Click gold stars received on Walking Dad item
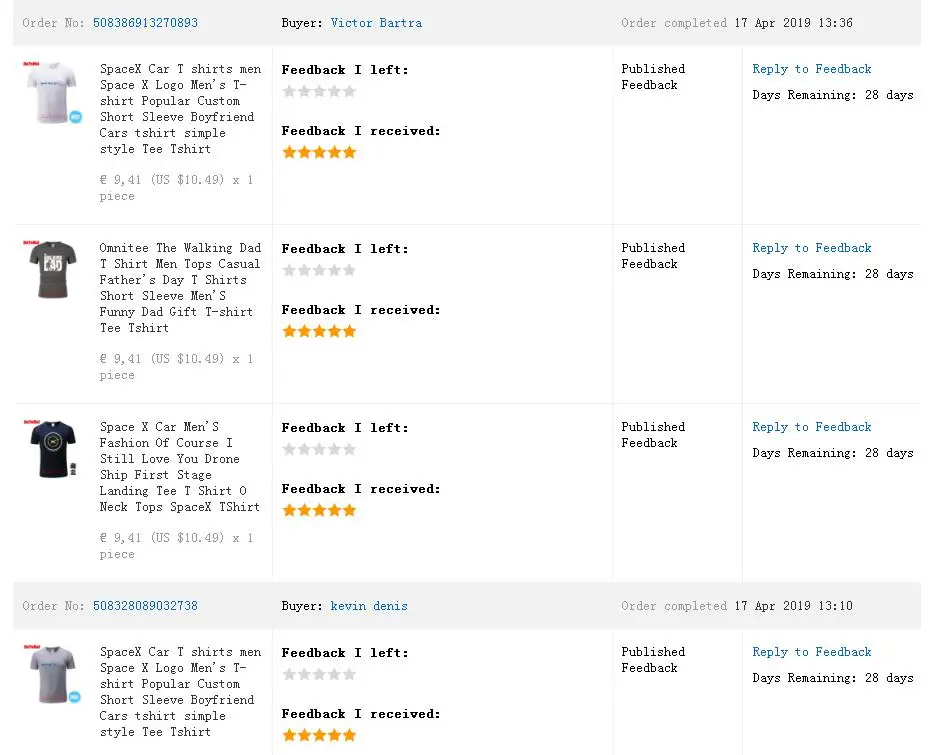This screenshot has width=935, height=755. [319, 331]
